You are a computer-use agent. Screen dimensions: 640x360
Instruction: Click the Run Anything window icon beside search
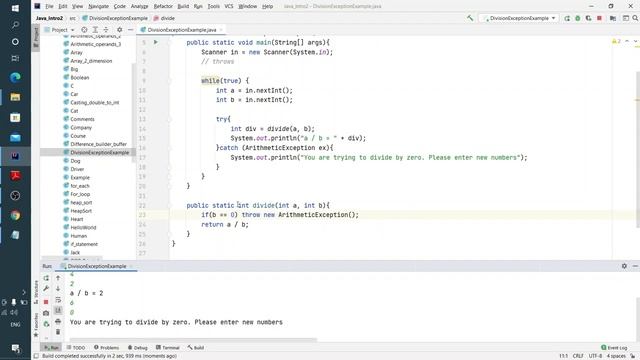point(625,18)
